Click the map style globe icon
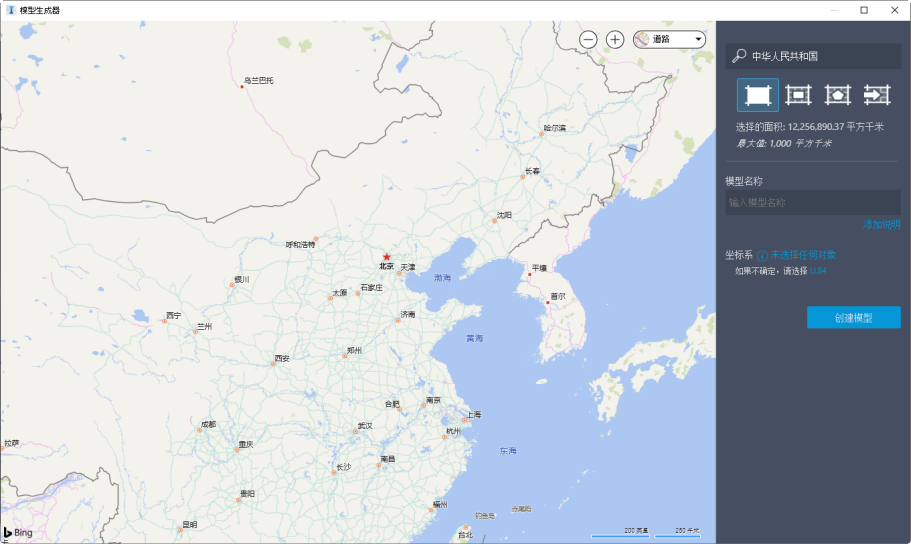911x544 pixels. 641,40
